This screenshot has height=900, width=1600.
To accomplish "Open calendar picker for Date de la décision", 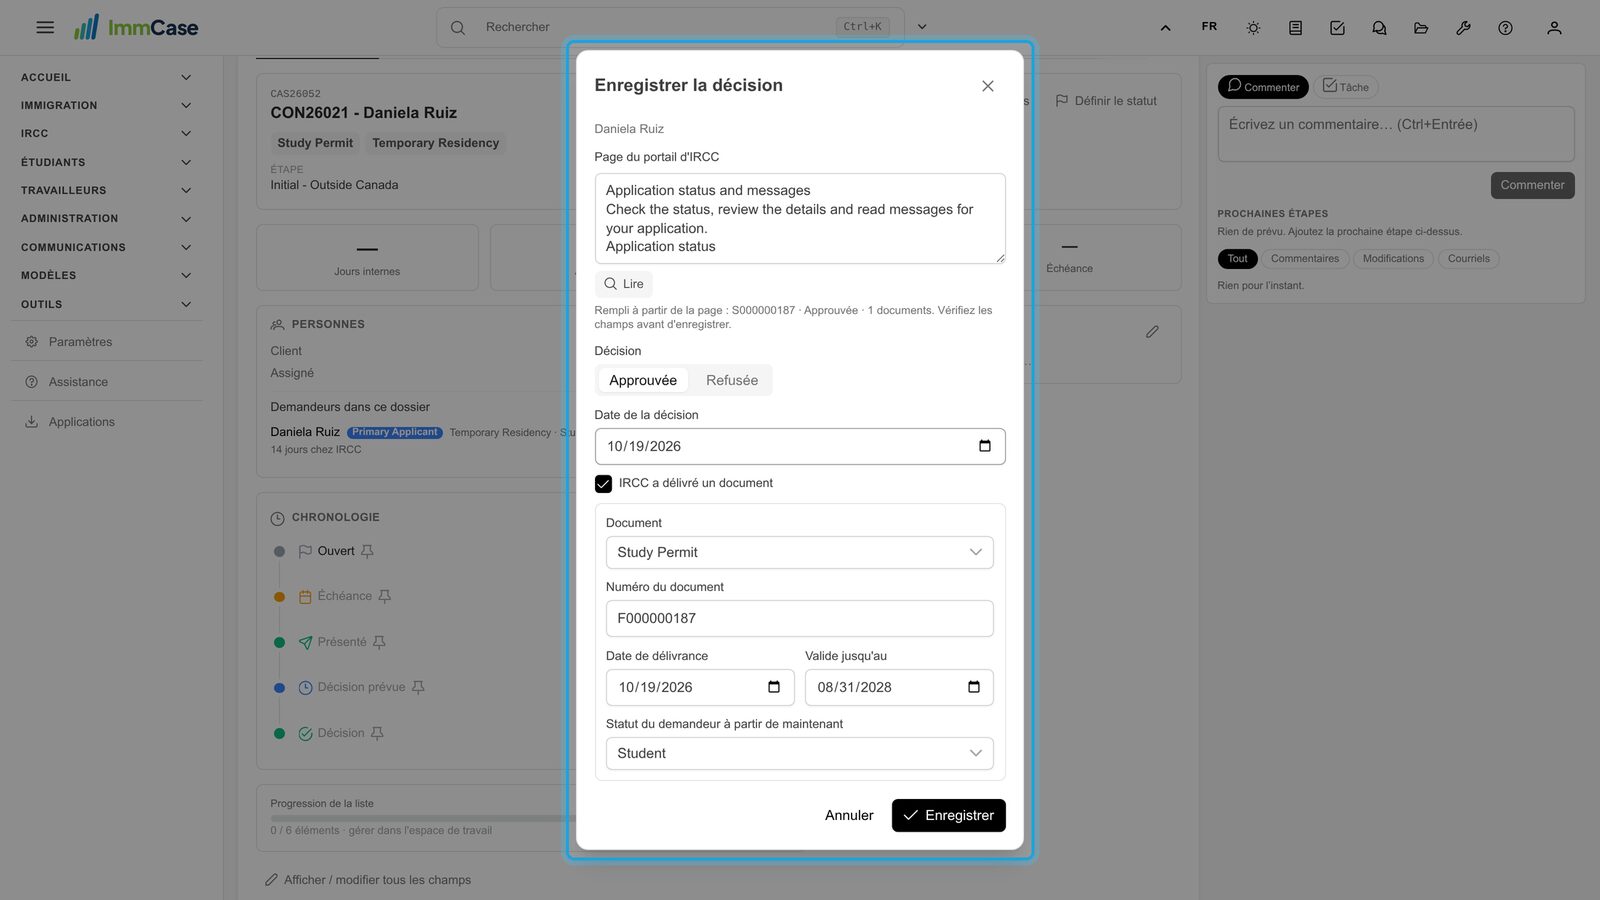I will point(984,446).
